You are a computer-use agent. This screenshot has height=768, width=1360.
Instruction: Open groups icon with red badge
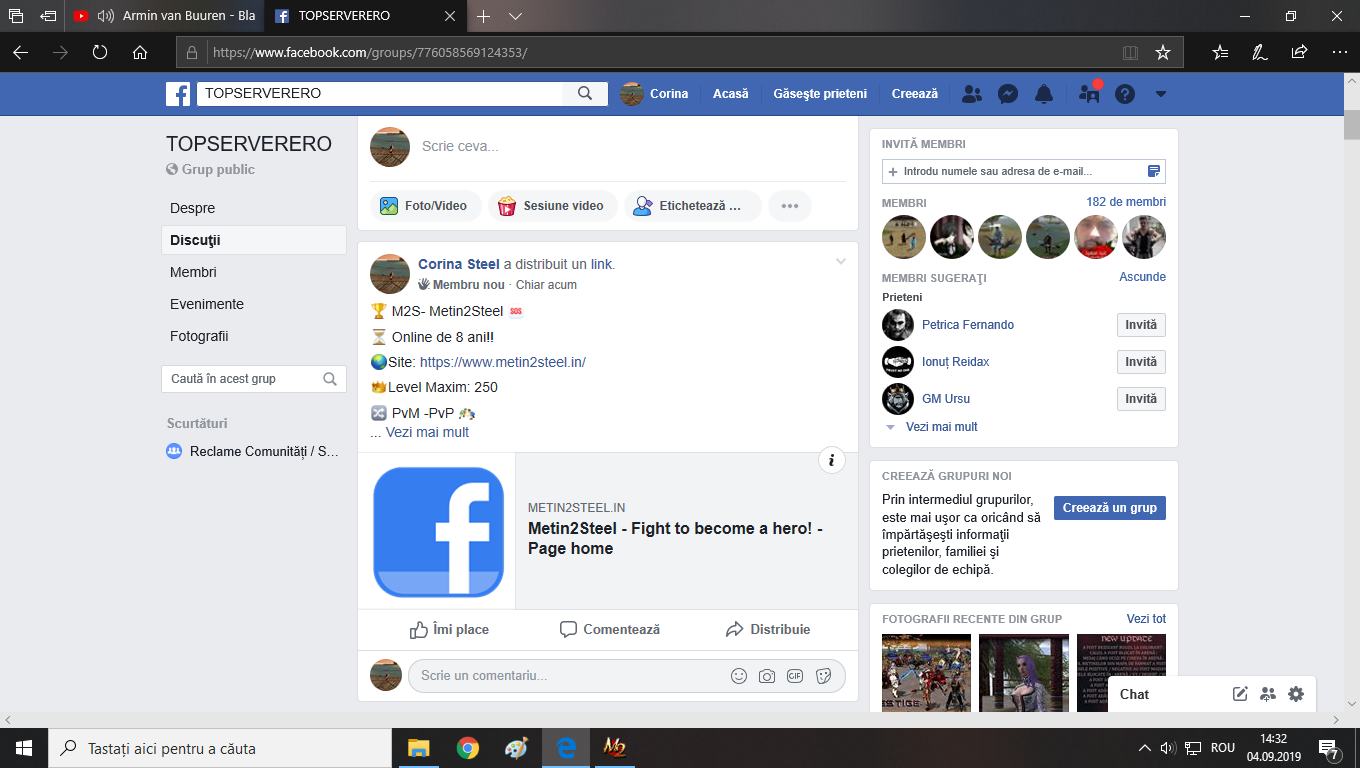pos(1089,94)
